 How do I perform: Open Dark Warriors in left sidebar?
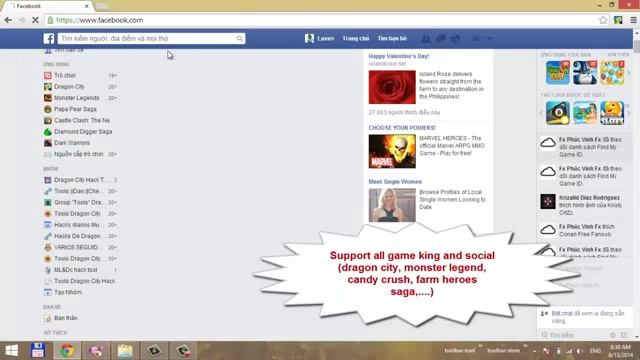click(71, 143)
